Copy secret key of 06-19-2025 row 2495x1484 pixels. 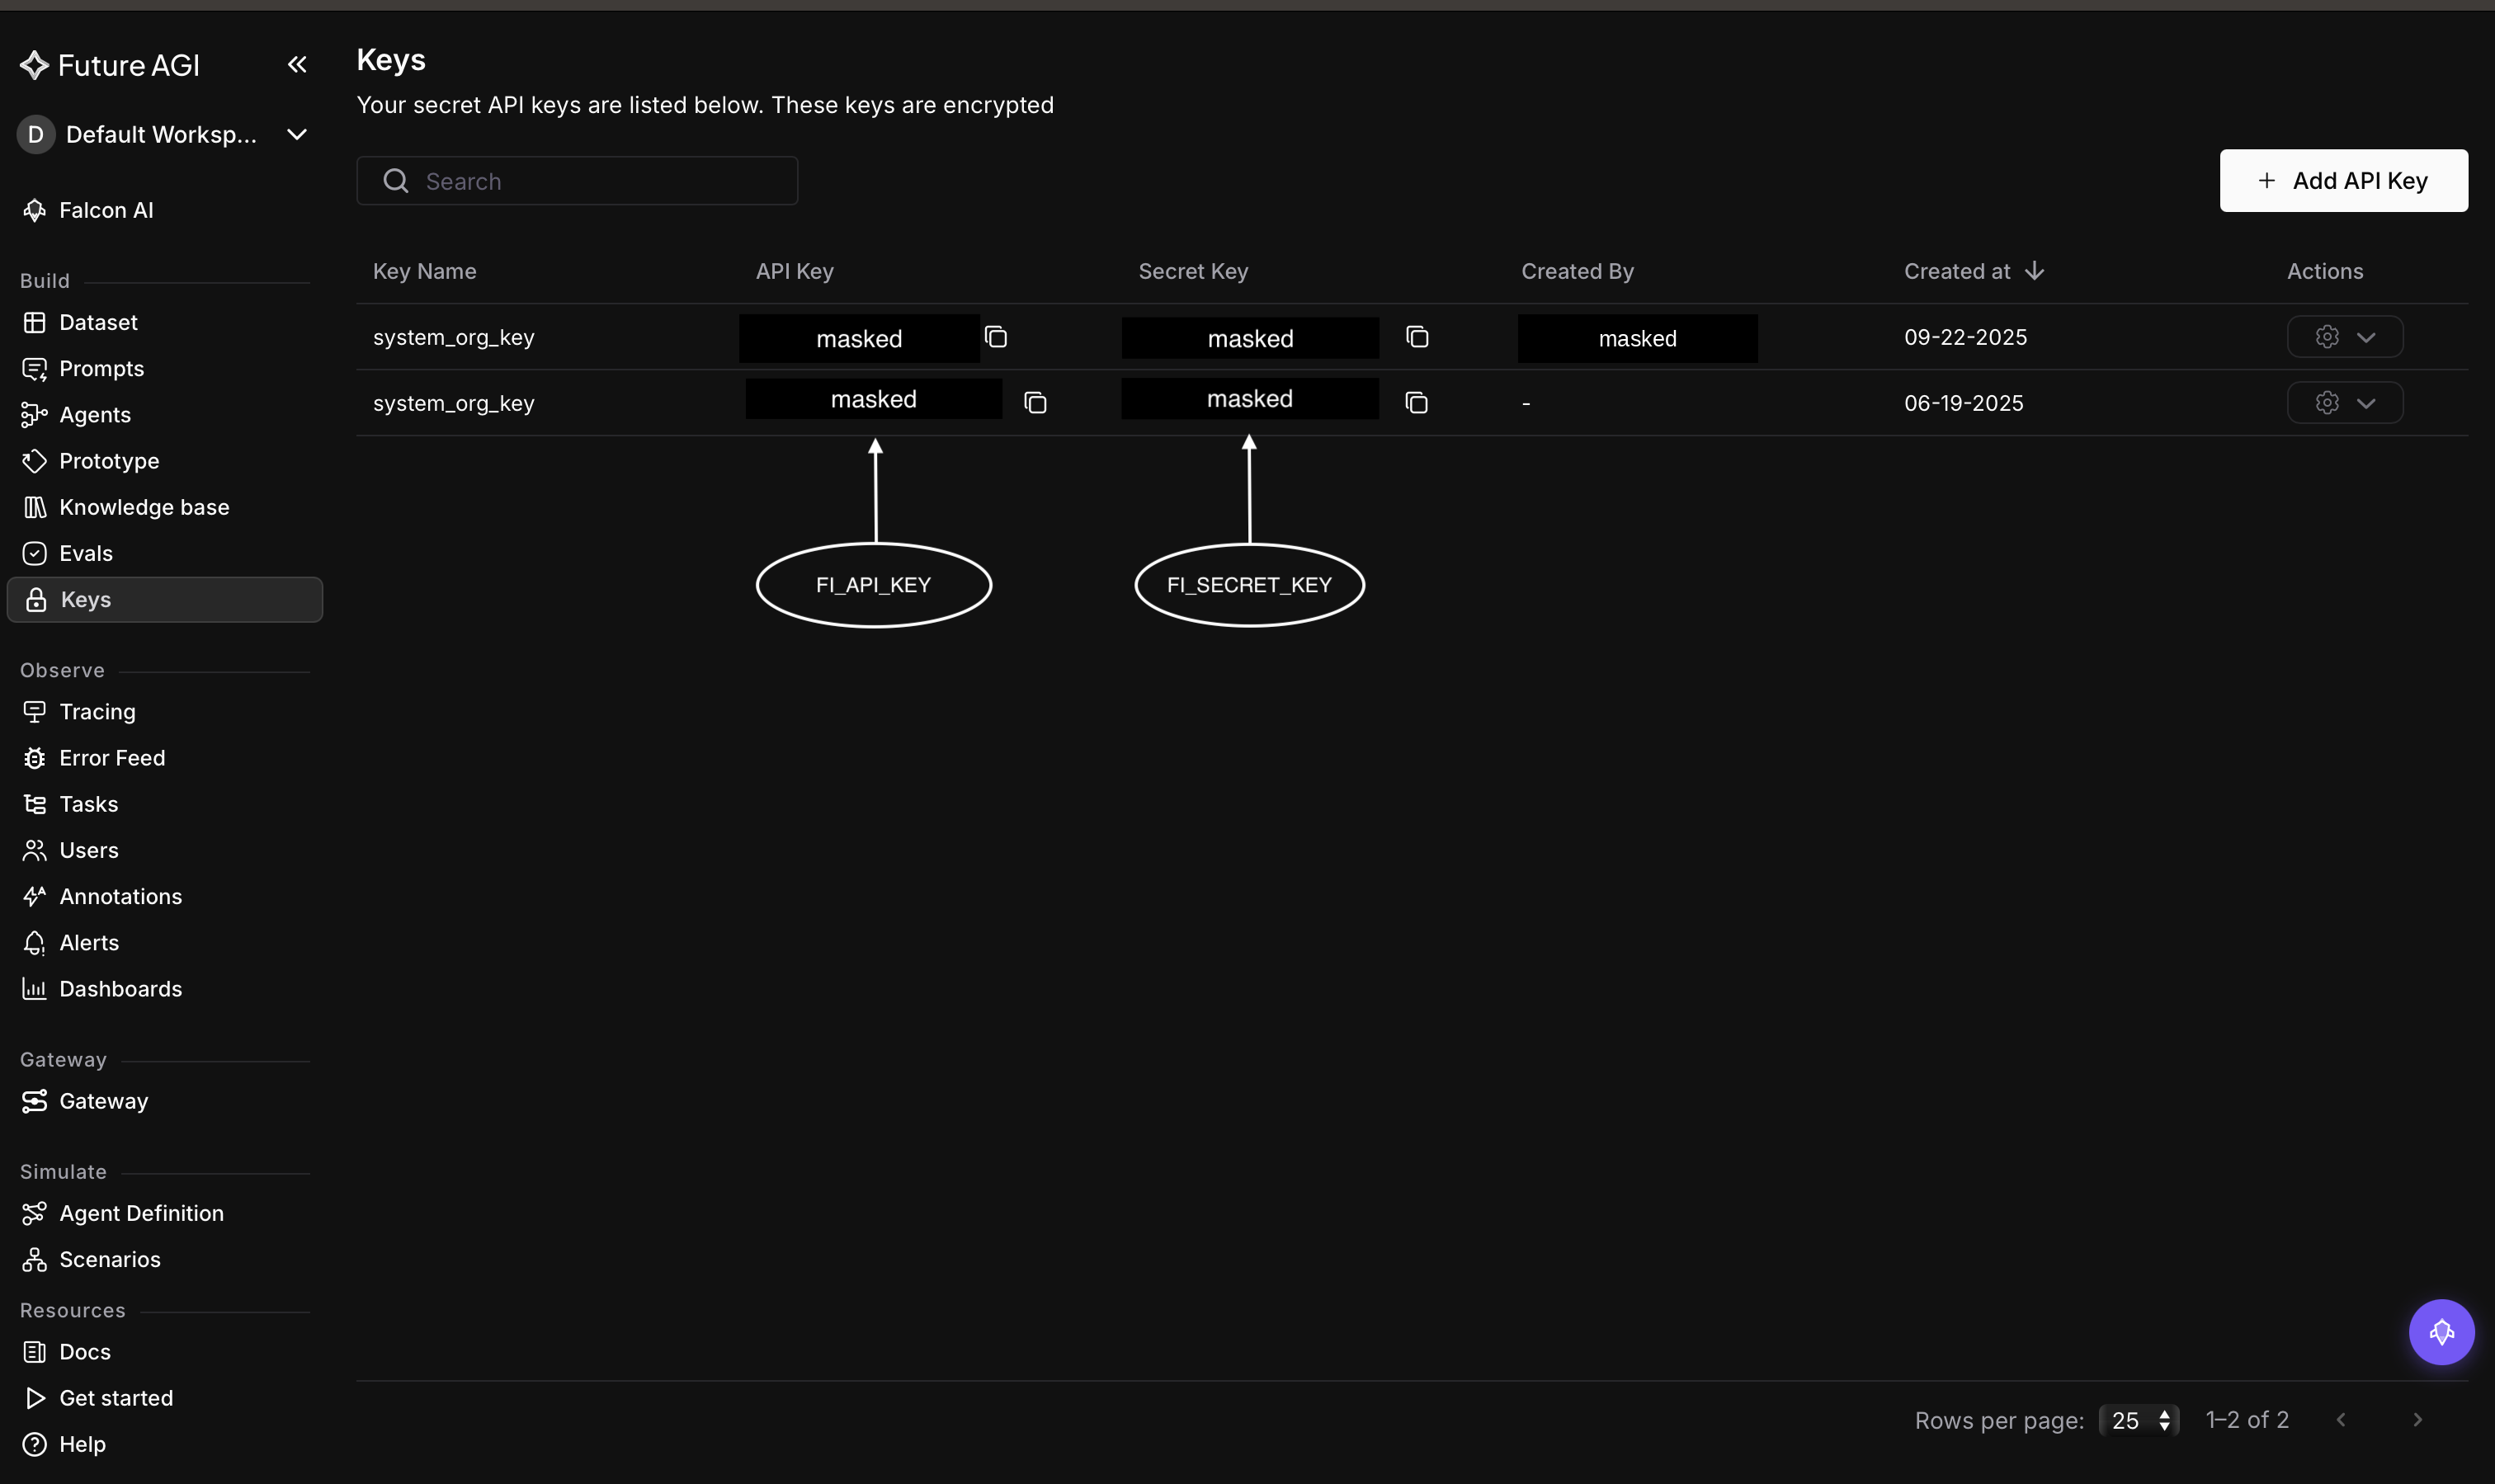(x=1416, y=403)
